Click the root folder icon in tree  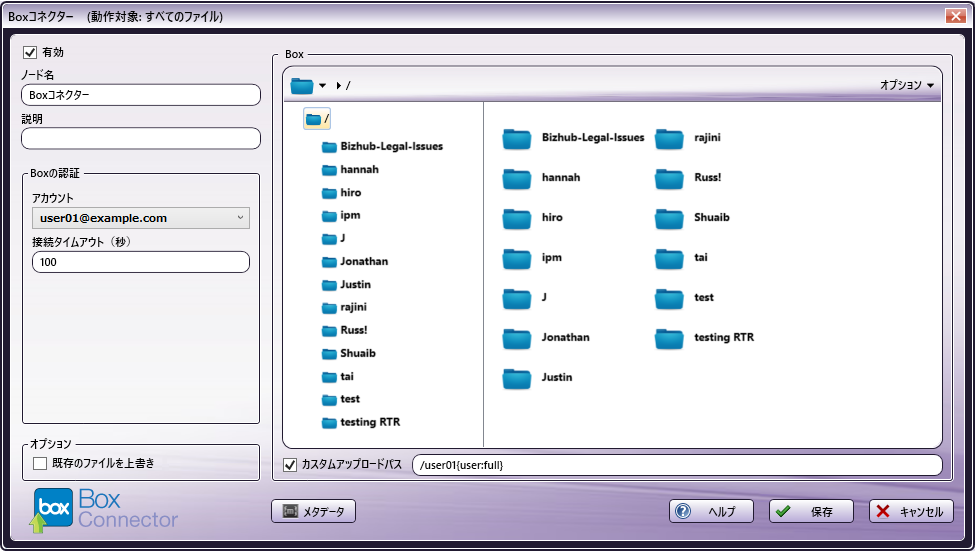point(313,120)
